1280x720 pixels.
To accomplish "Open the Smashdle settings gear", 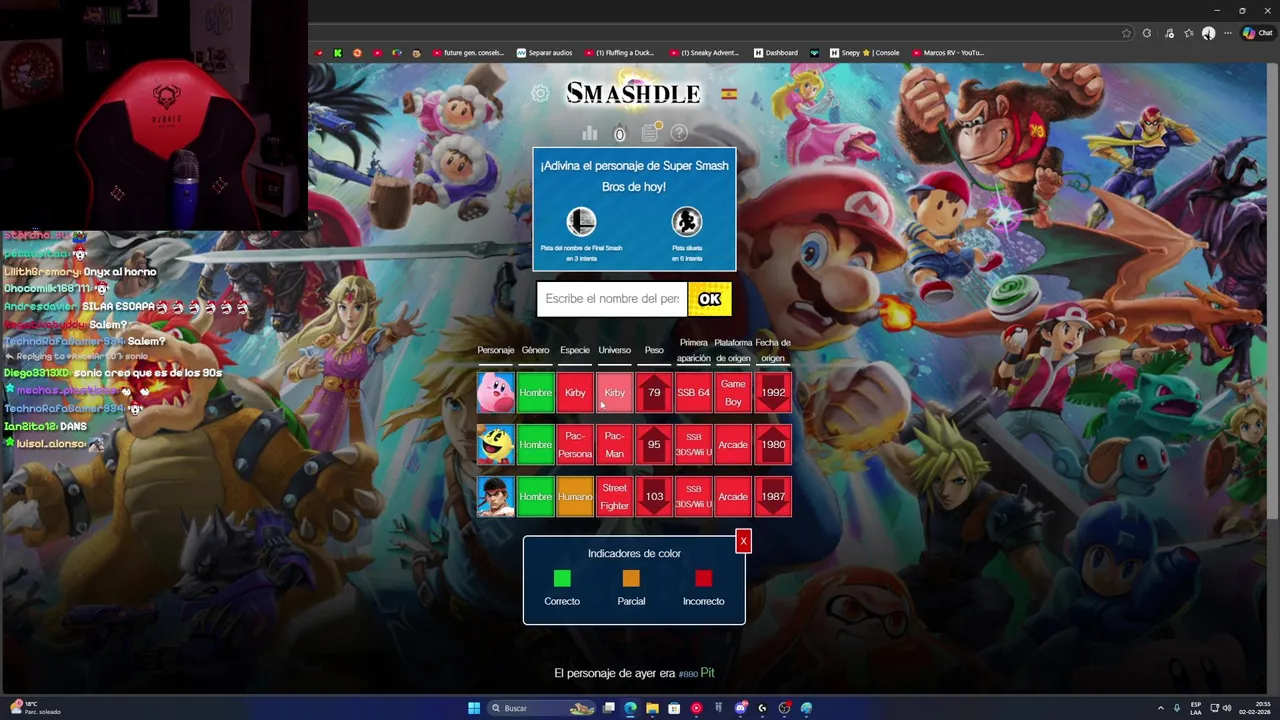I will click(x=540, y=93).
